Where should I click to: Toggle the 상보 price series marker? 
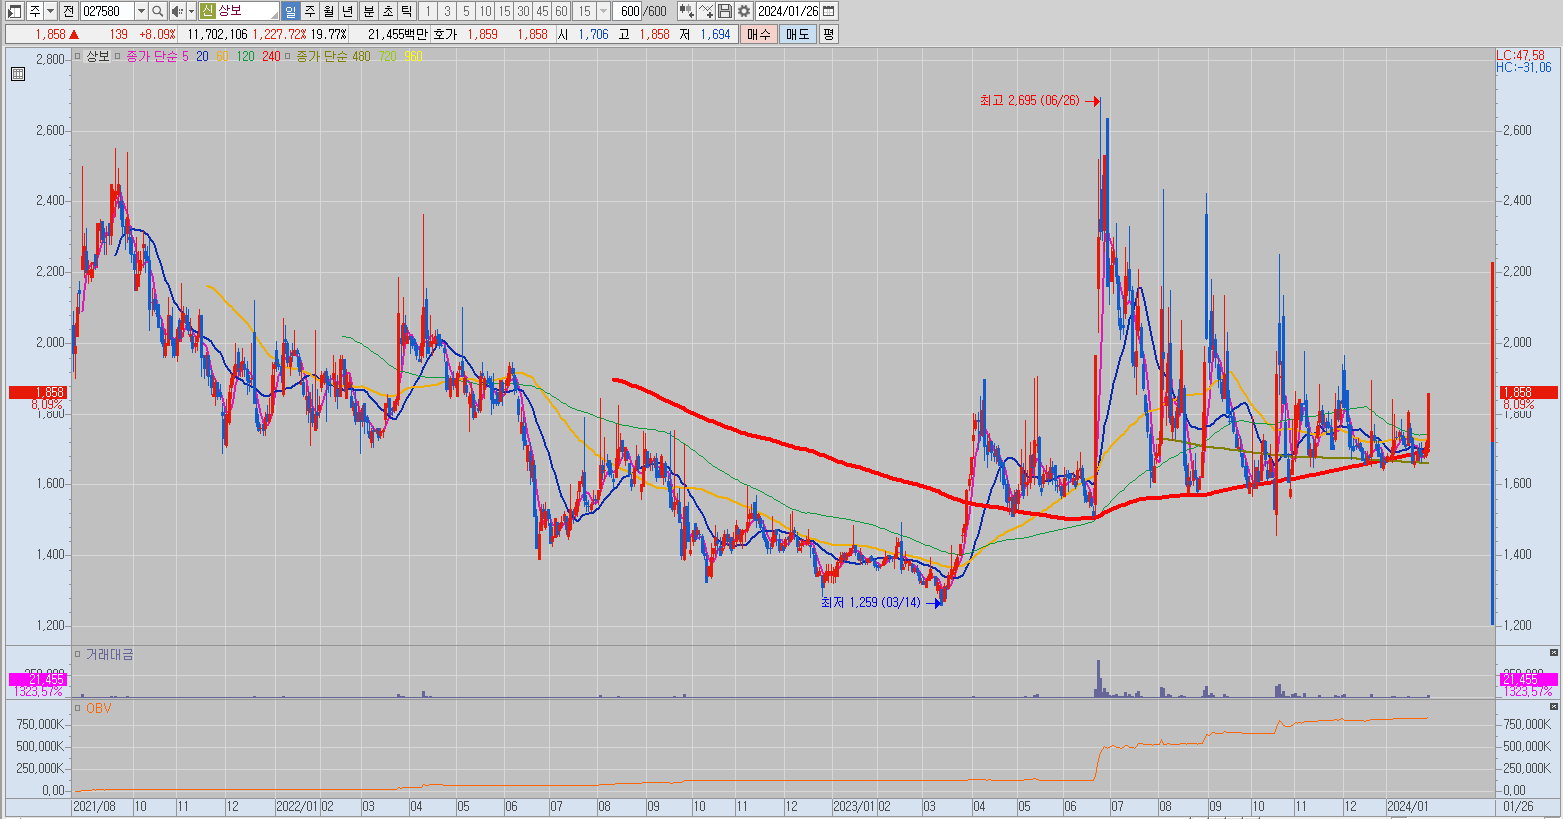(x=78, y=57)
